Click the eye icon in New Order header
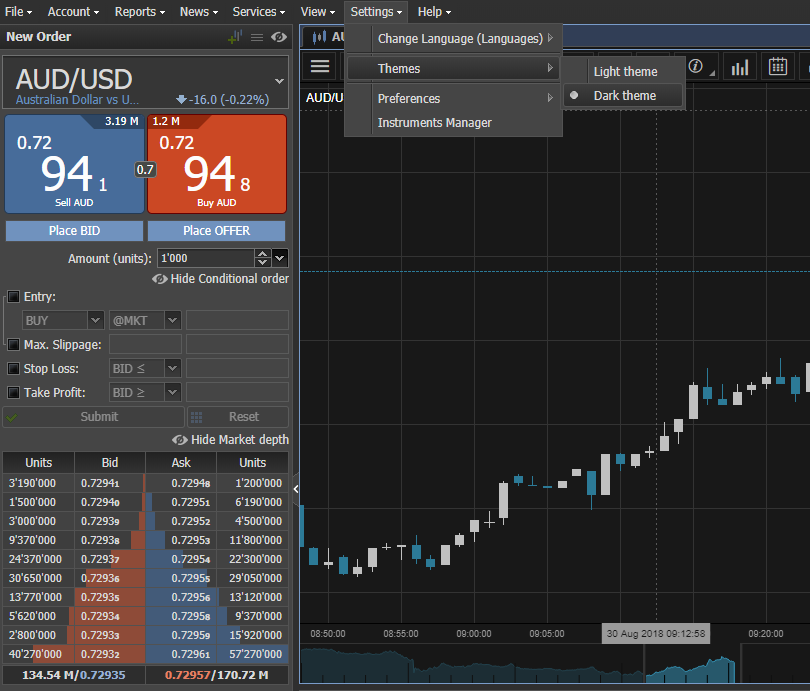810x691 pixels. [x=279, y=37]
